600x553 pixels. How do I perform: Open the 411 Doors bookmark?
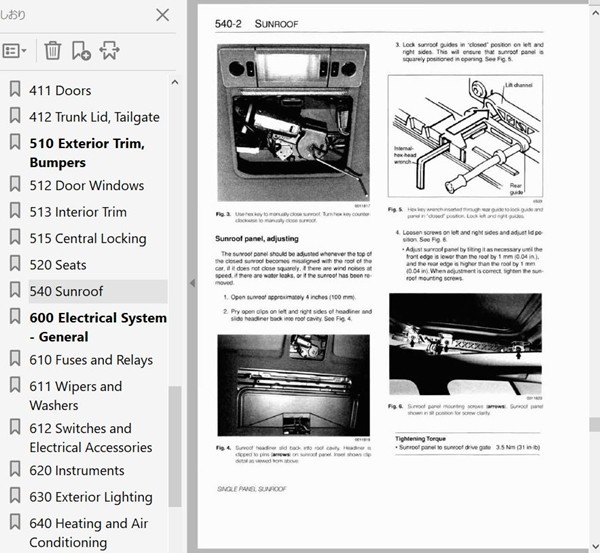pos(60,91)
